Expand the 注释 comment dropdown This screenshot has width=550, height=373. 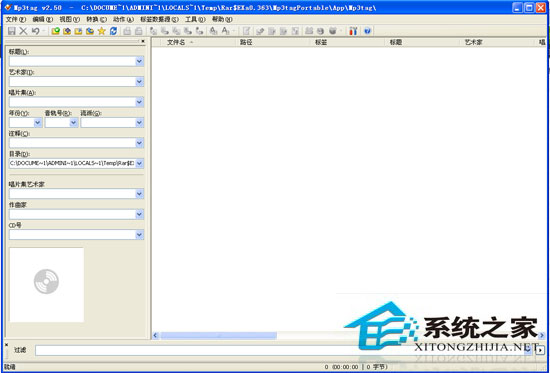(x=139, y=143)
